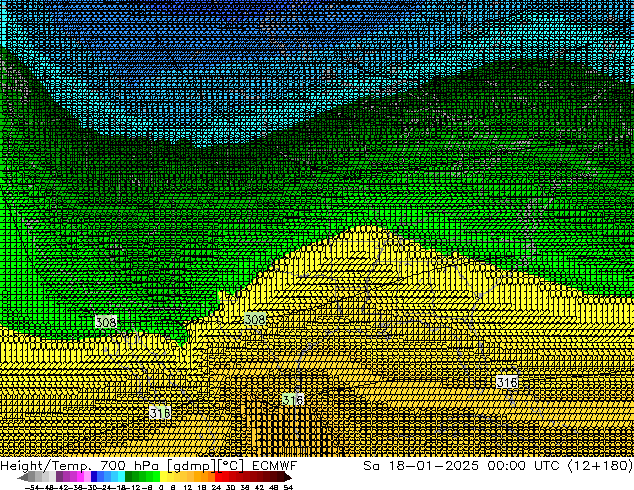
Task: Click the dark blue swatch in the color legend
Action: [x=93, y=477]
